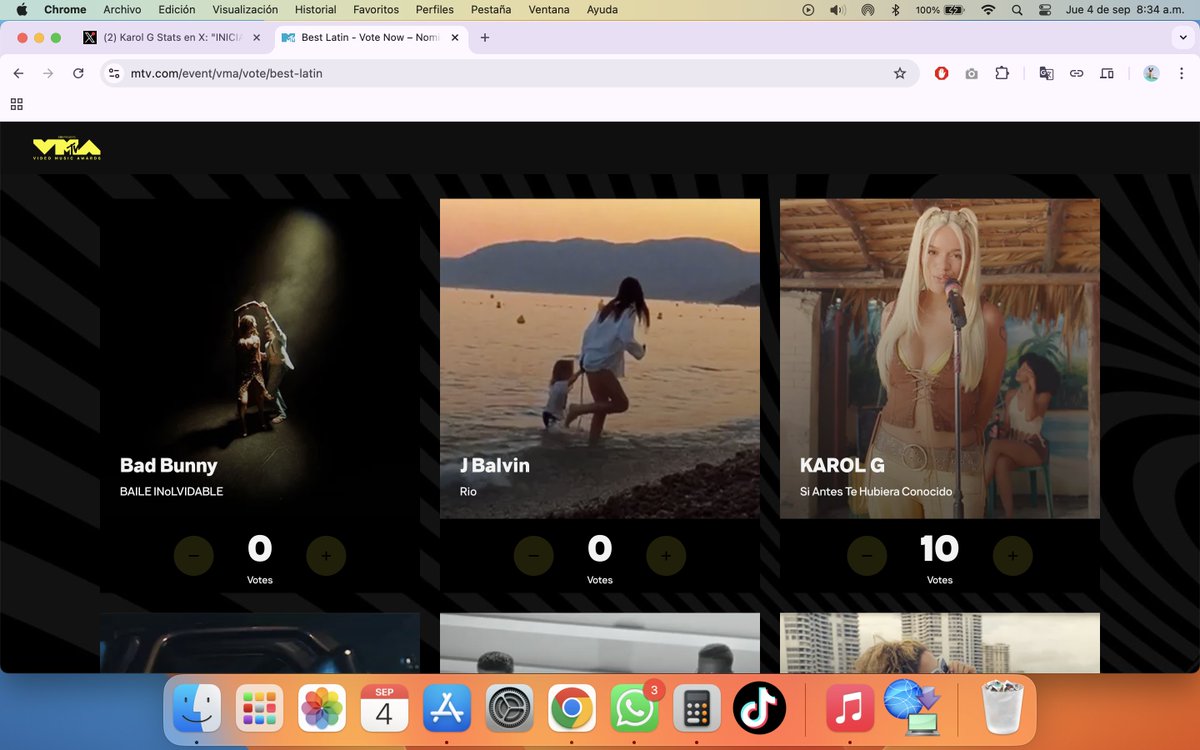This screenshot has width=1200, height=750.
Task: Open Finder from the Dock
Action: tap(197, 709)
